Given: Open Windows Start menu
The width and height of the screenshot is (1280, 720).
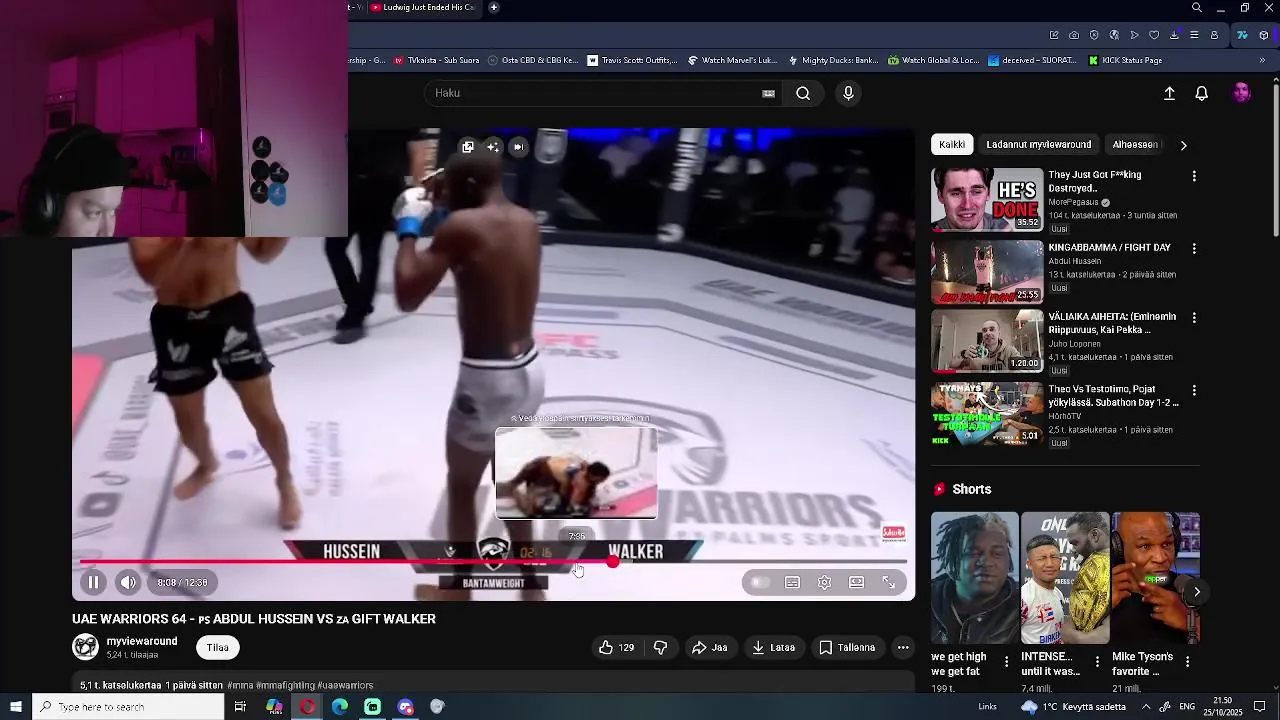Looking at the screenshot, I should (16, 707).
